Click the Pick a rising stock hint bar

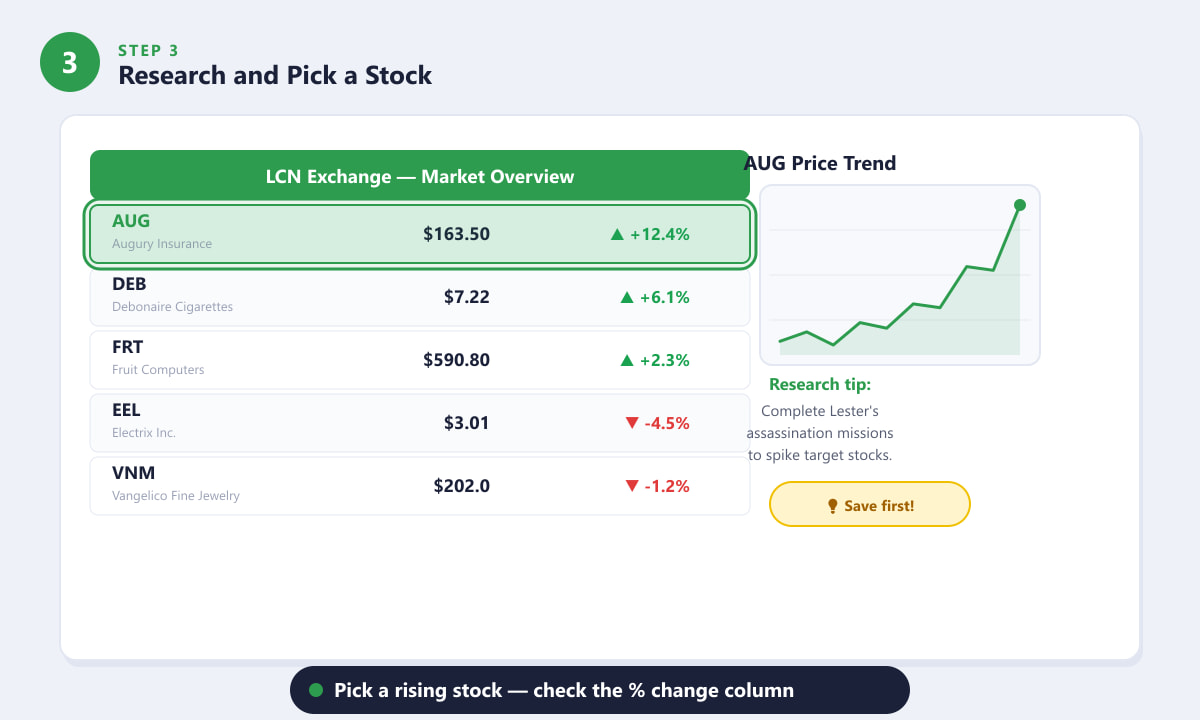click(600, 690)
